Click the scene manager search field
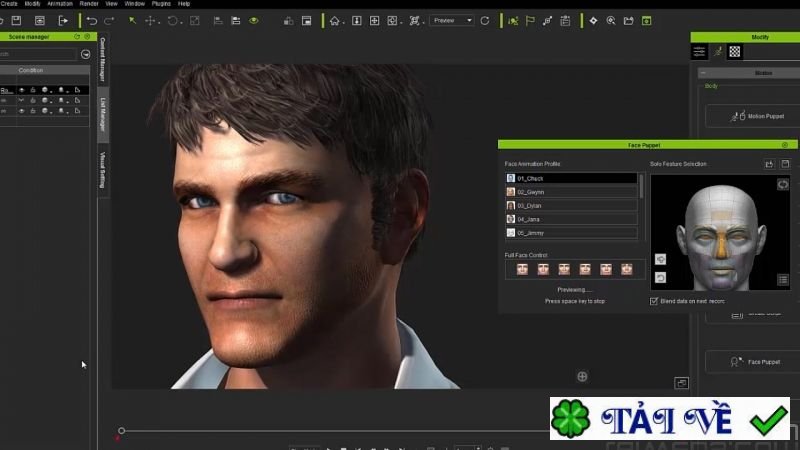 pos(38,54)
